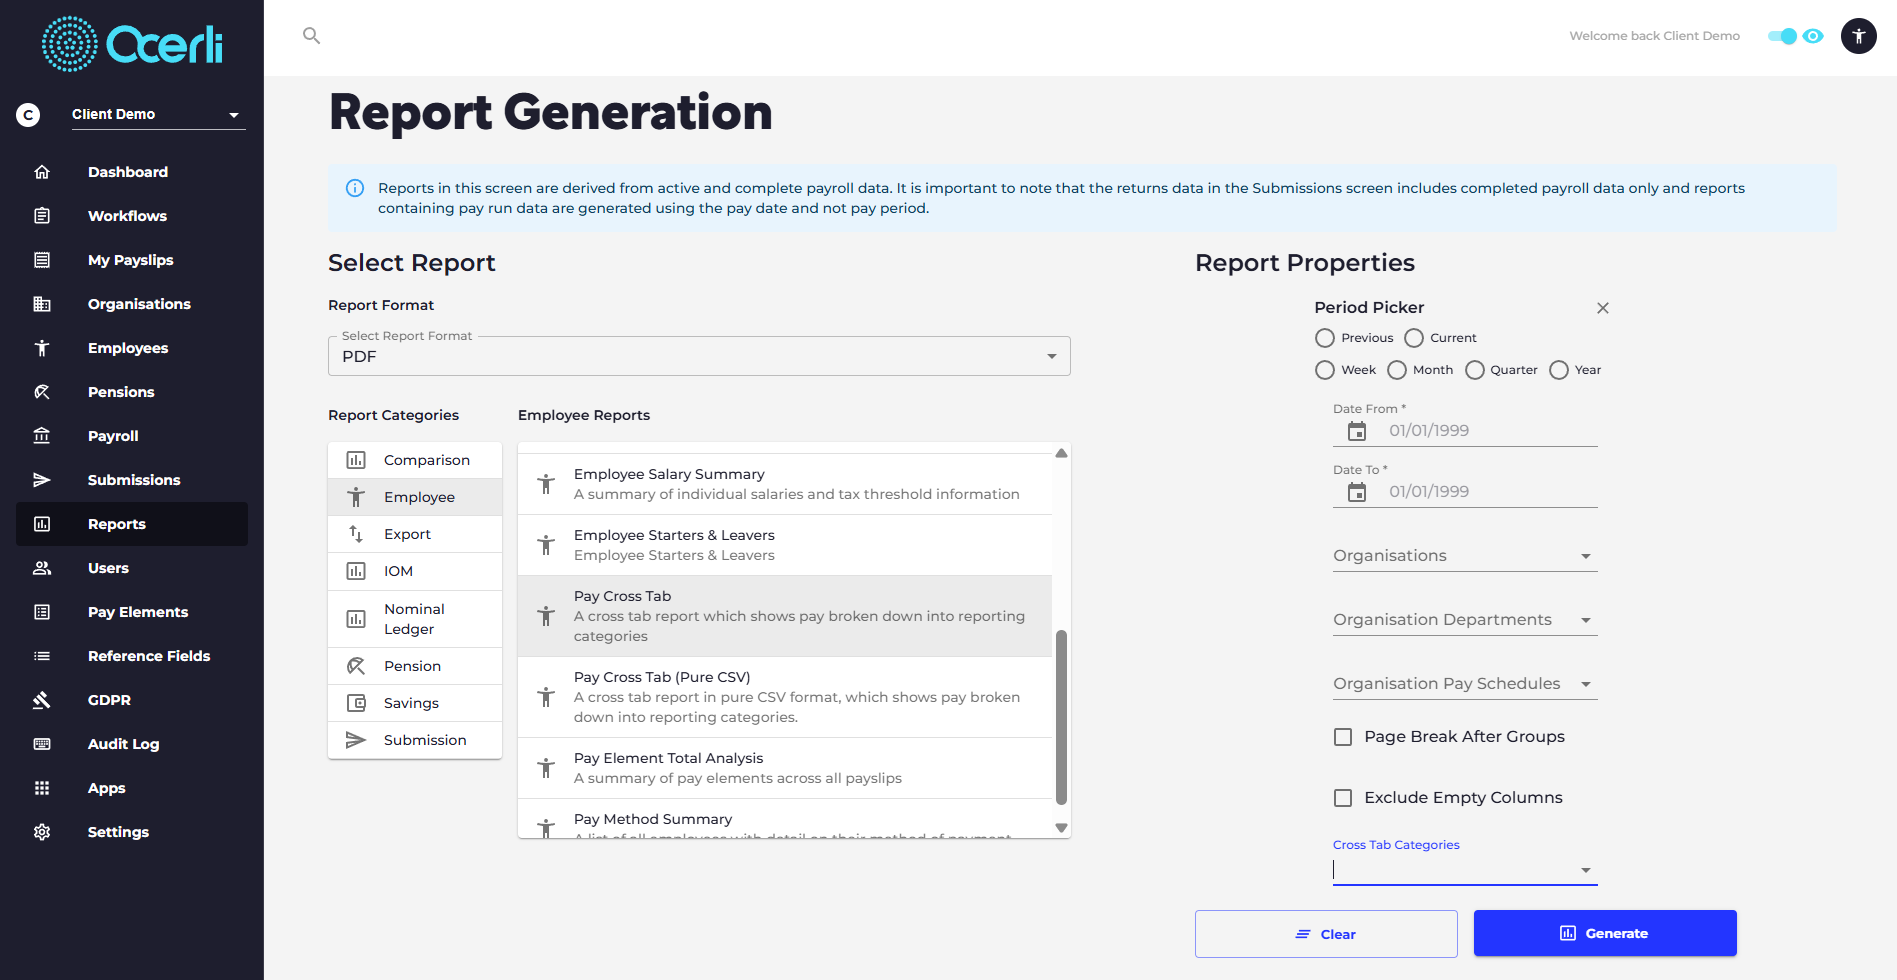
Task: Click the report list scroll-up arrow
Action: point(1062,453)
